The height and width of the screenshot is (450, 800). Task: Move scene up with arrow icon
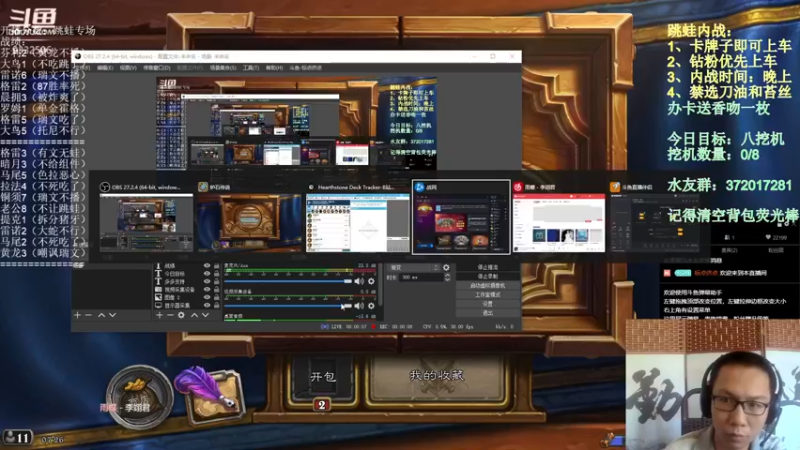coord(101,315)
